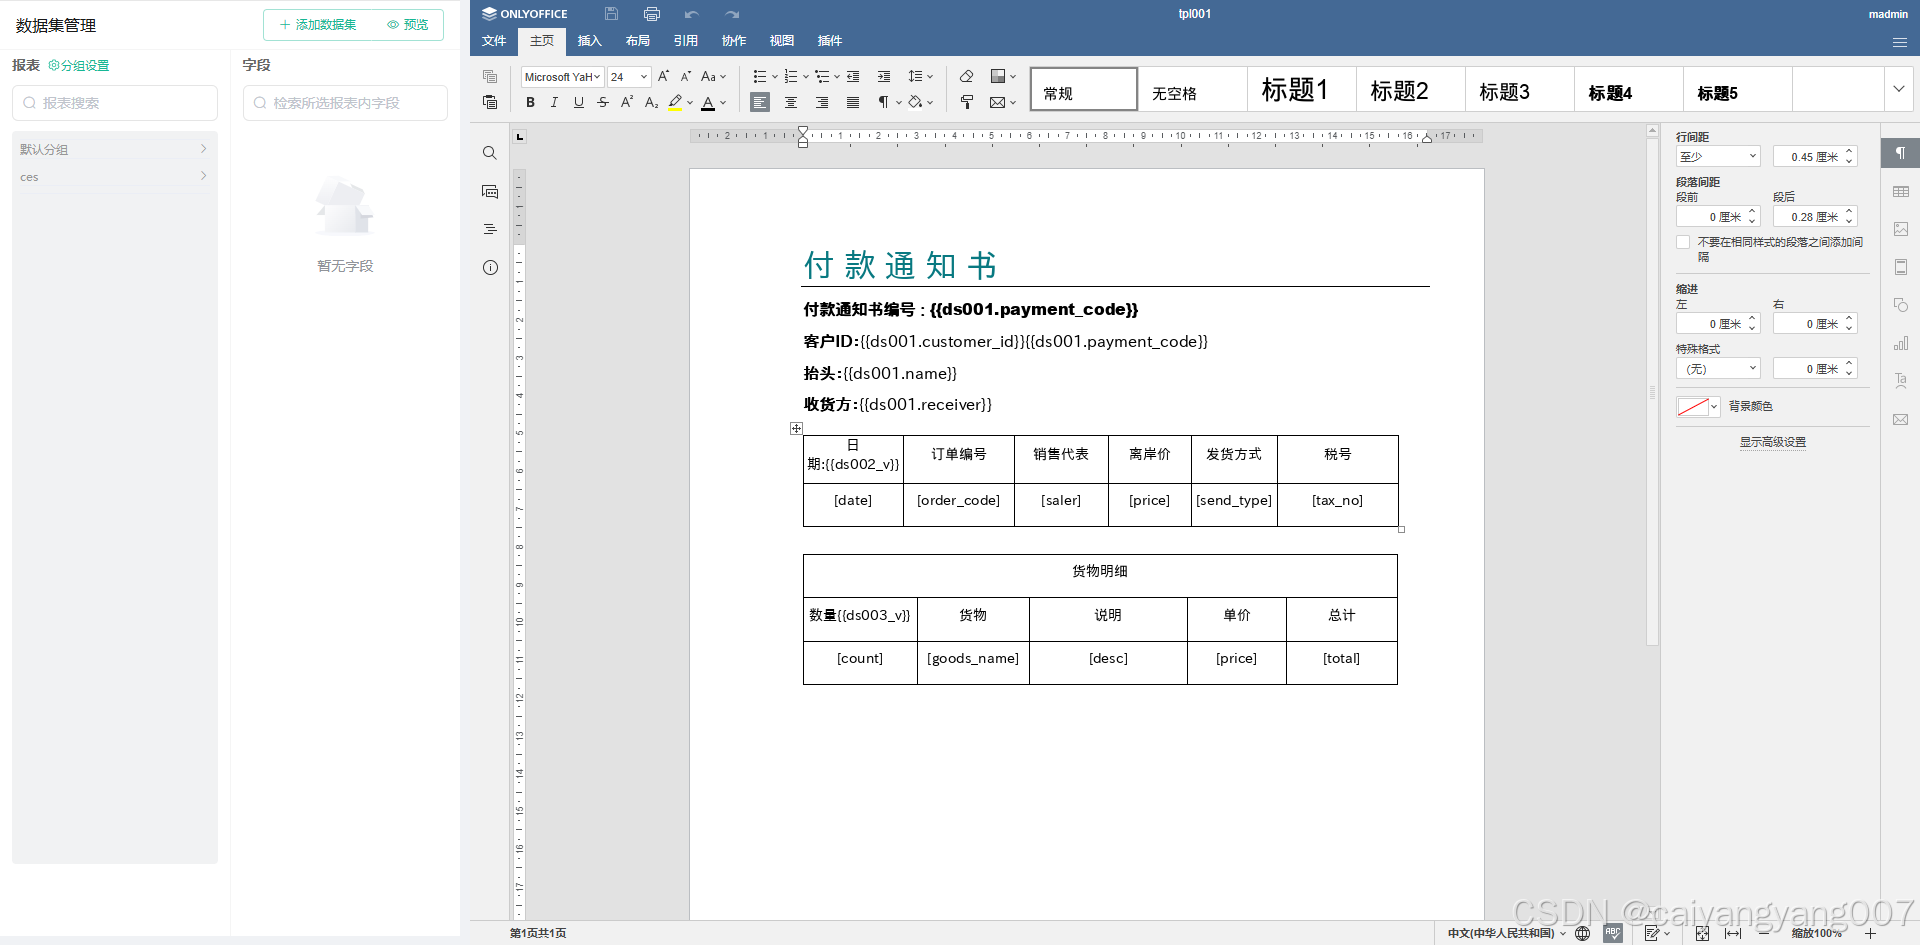Switch to the 协作 tab
The width and height of the screenshot is (1920, 945).
coord(734,41)
